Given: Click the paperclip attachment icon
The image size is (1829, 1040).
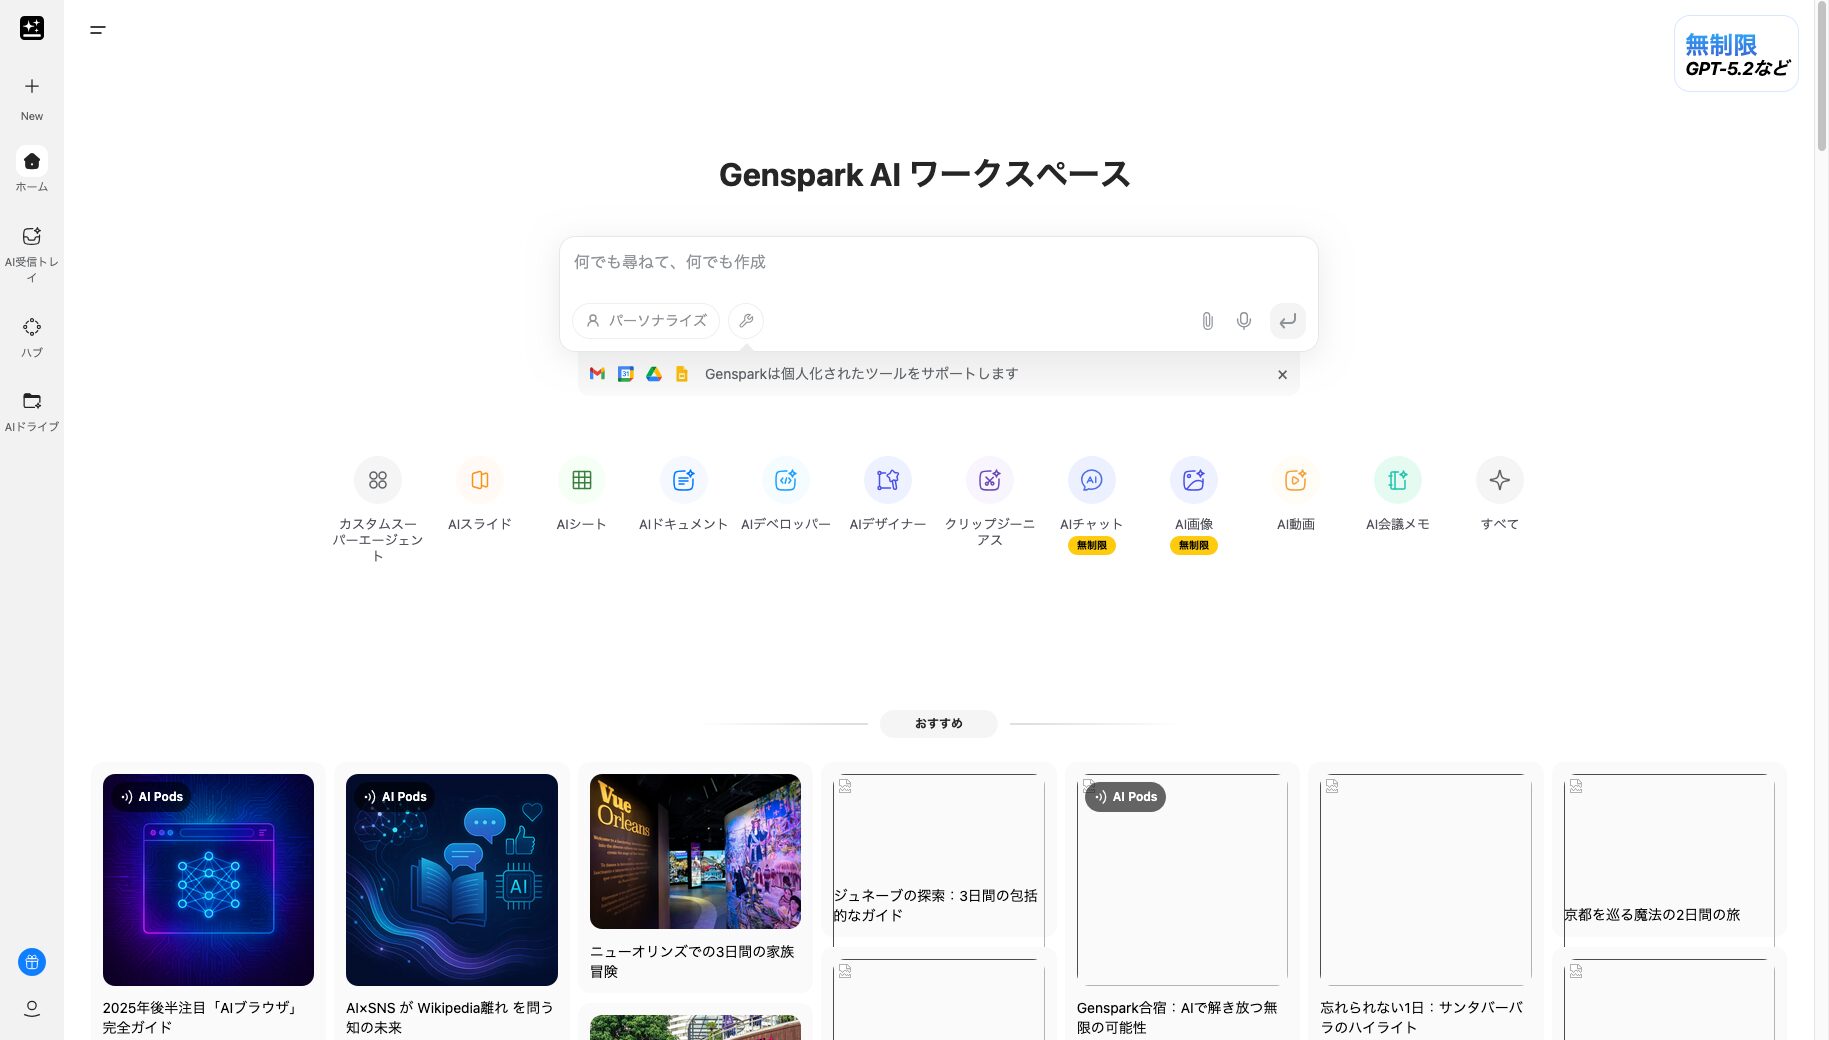Looking at the screenshot, I should [1207, 321].
